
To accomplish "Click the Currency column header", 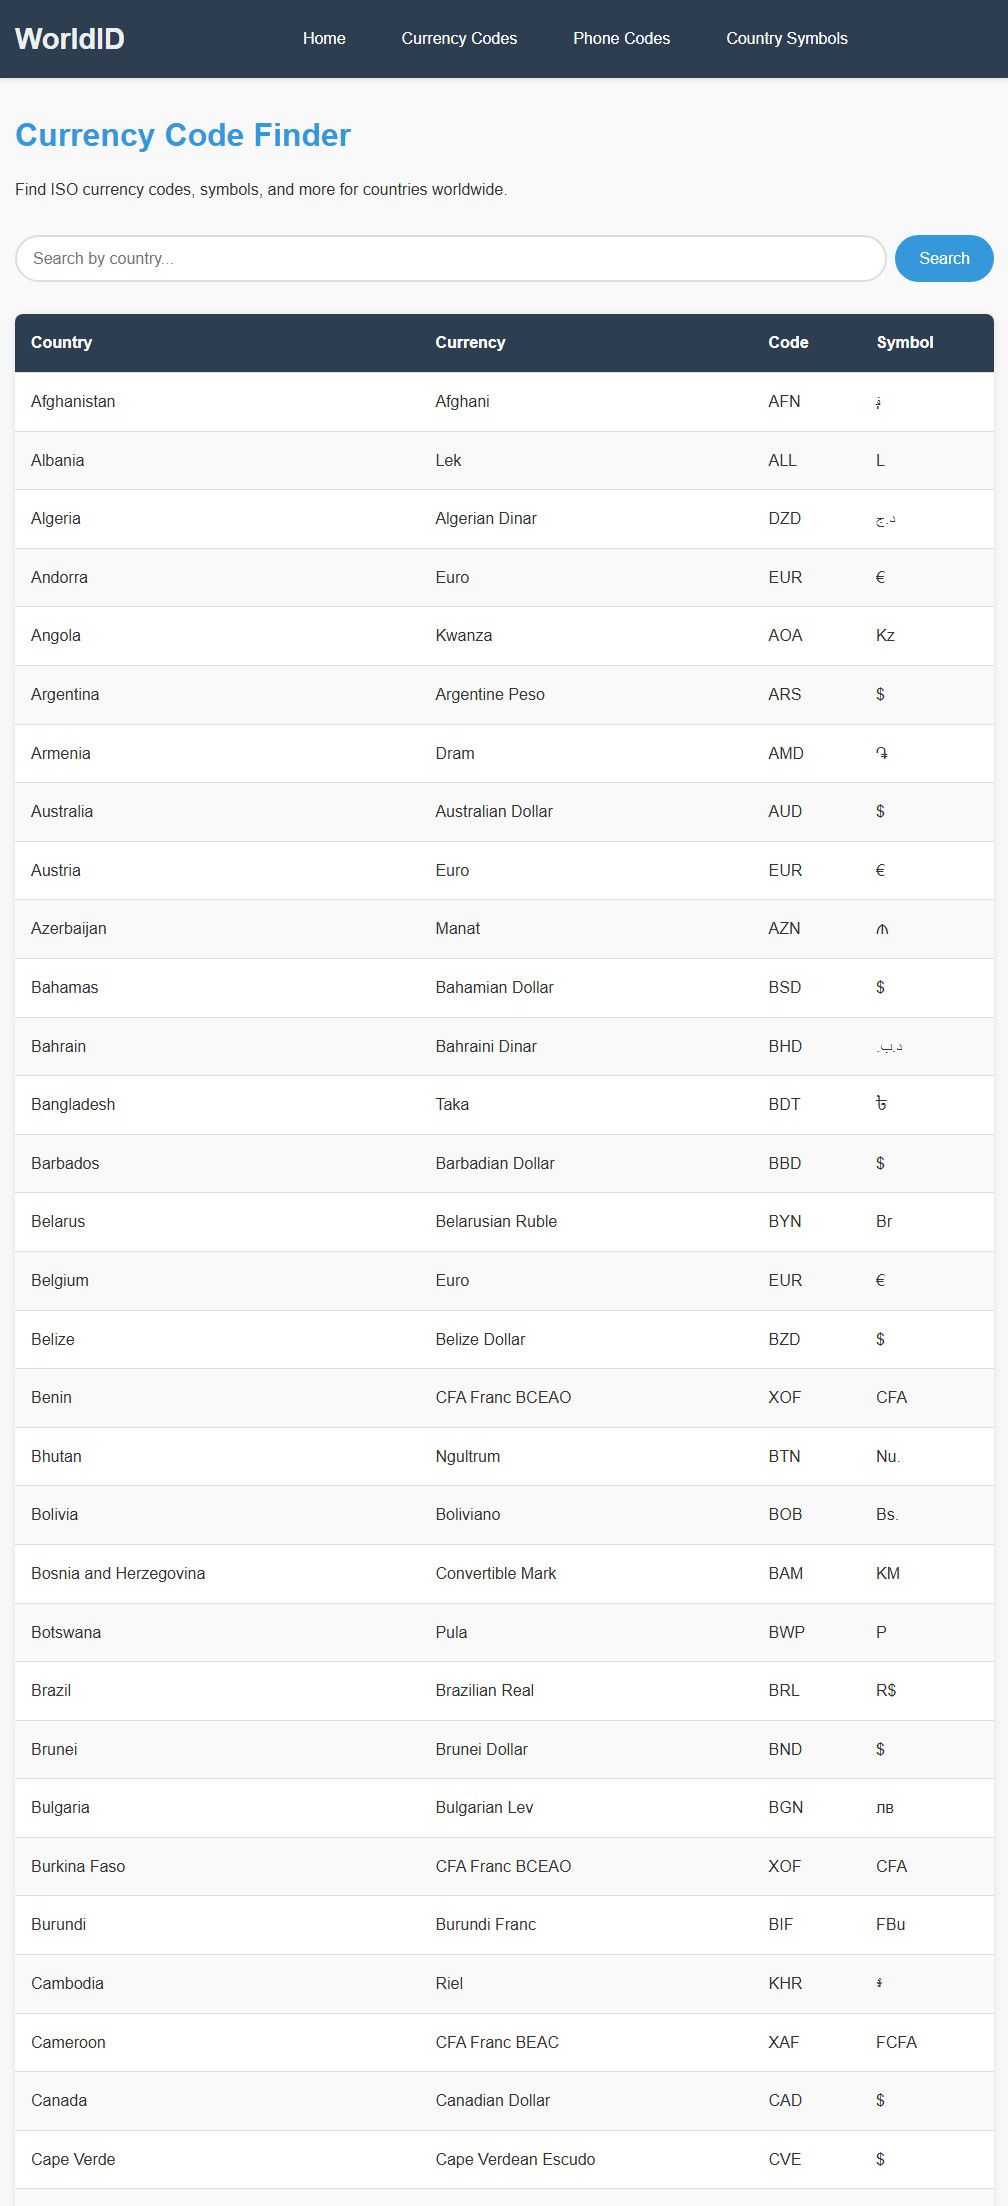I will (x=470, y=342).
